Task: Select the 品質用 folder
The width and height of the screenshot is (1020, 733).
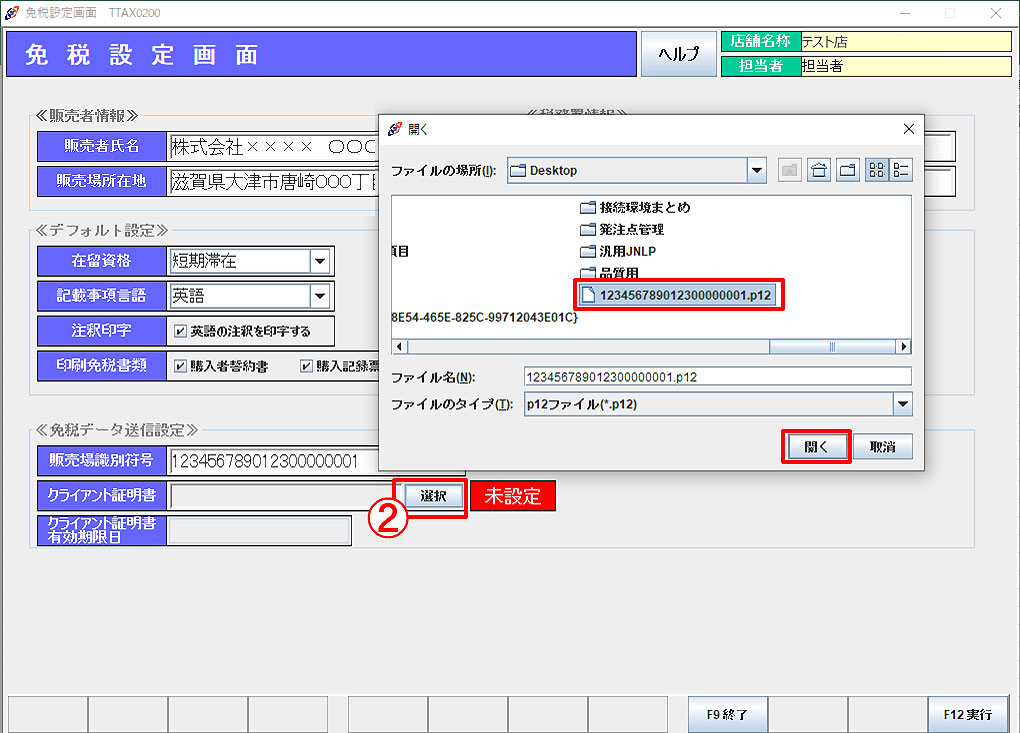Action: [x=610, y=273]
